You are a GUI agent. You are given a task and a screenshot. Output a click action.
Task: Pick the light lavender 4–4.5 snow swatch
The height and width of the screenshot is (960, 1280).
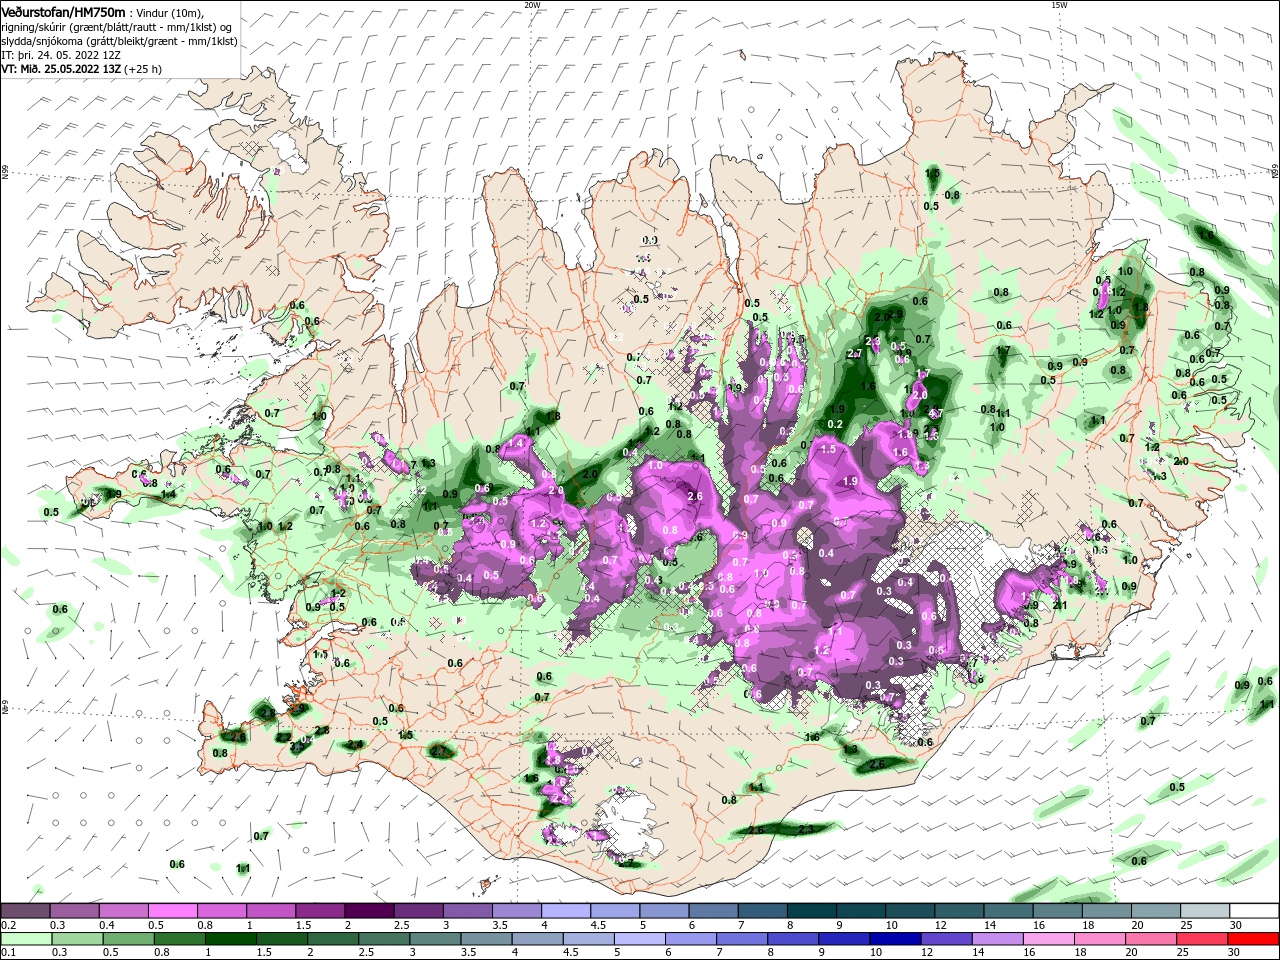click(566, 911)
